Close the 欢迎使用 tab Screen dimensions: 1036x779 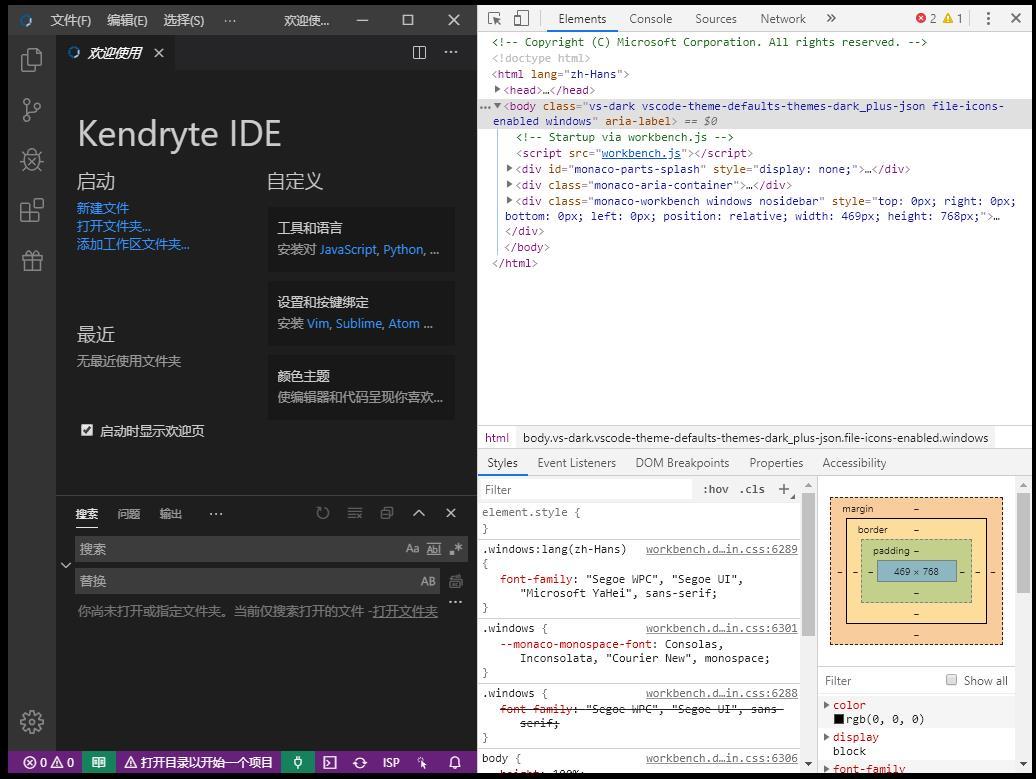coord(159,53)
